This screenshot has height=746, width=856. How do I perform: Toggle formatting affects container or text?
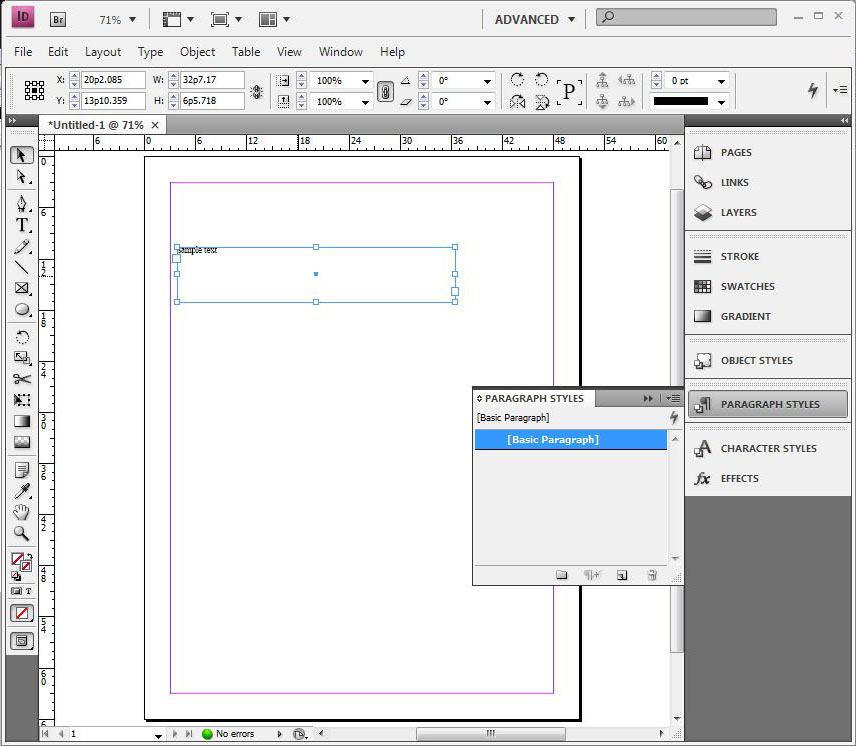click(22, 591)
